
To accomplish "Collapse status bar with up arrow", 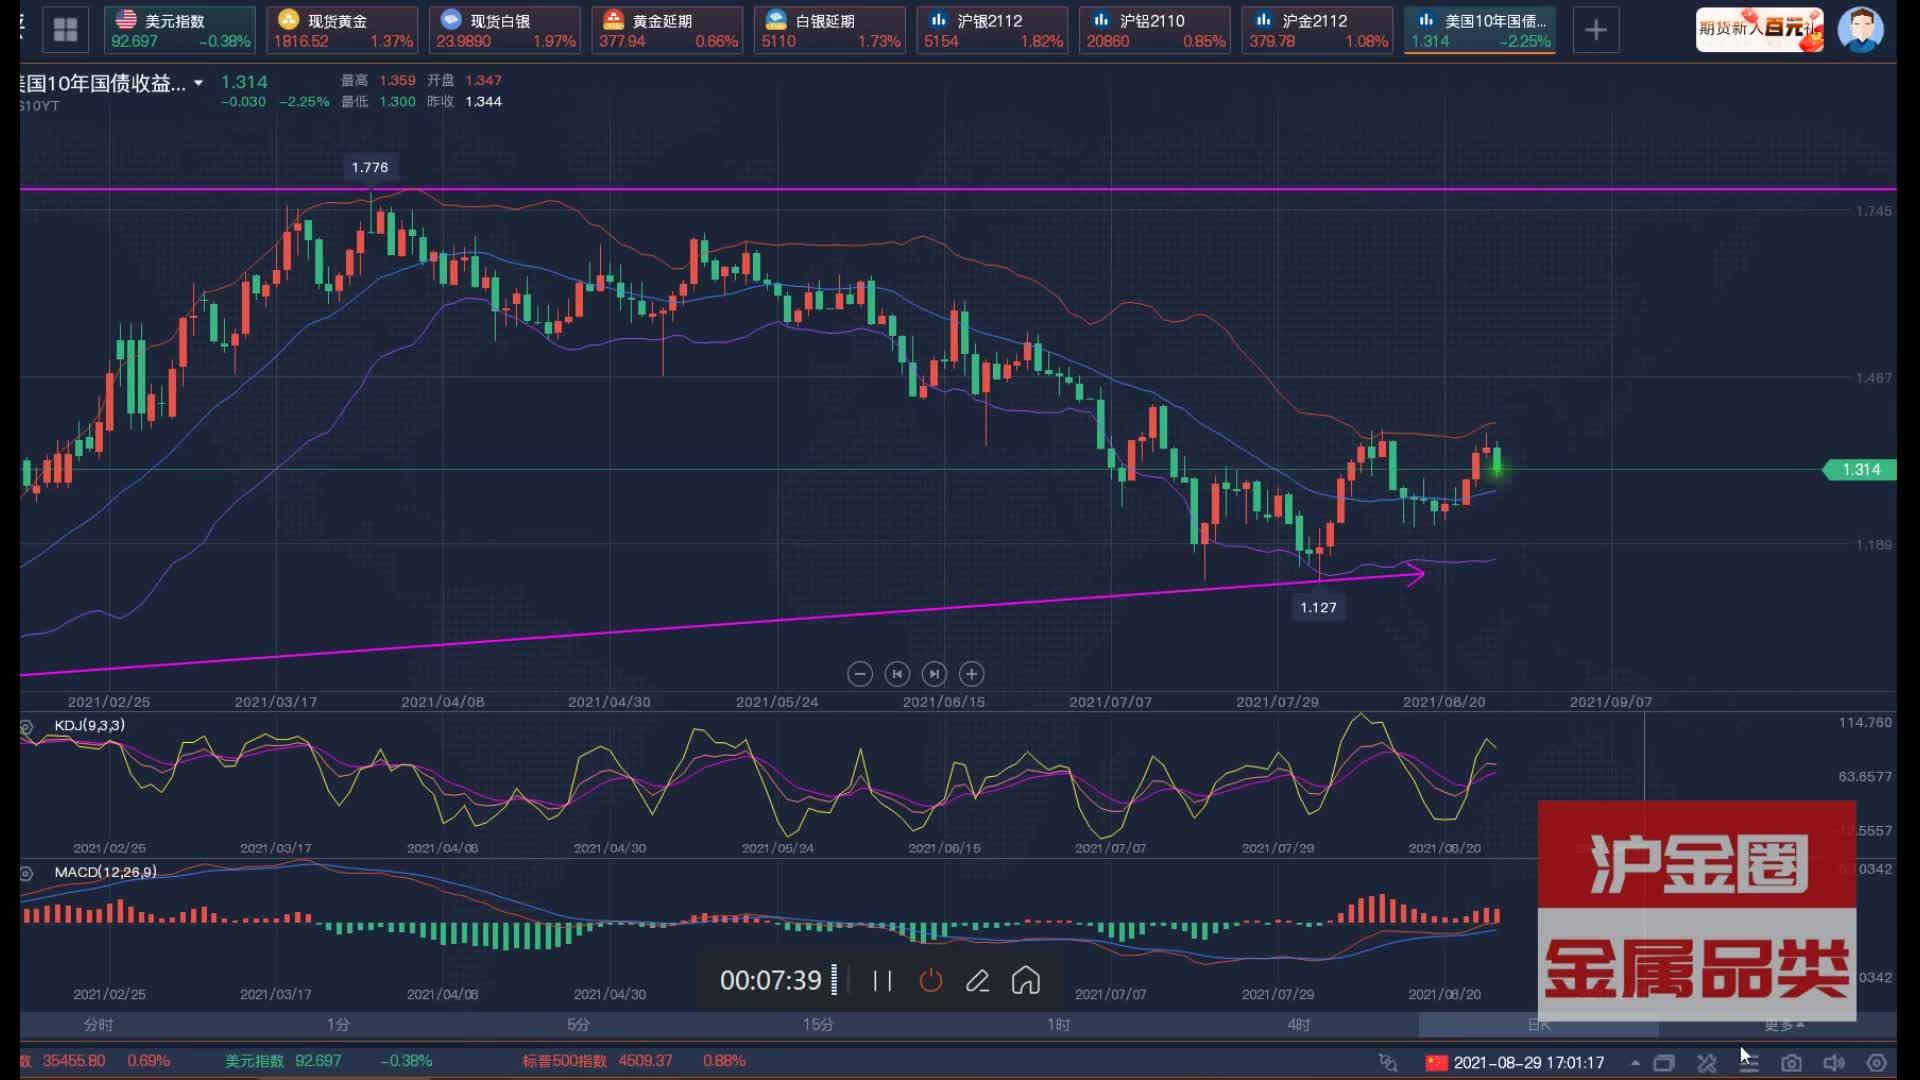I will (1636, 1064).
